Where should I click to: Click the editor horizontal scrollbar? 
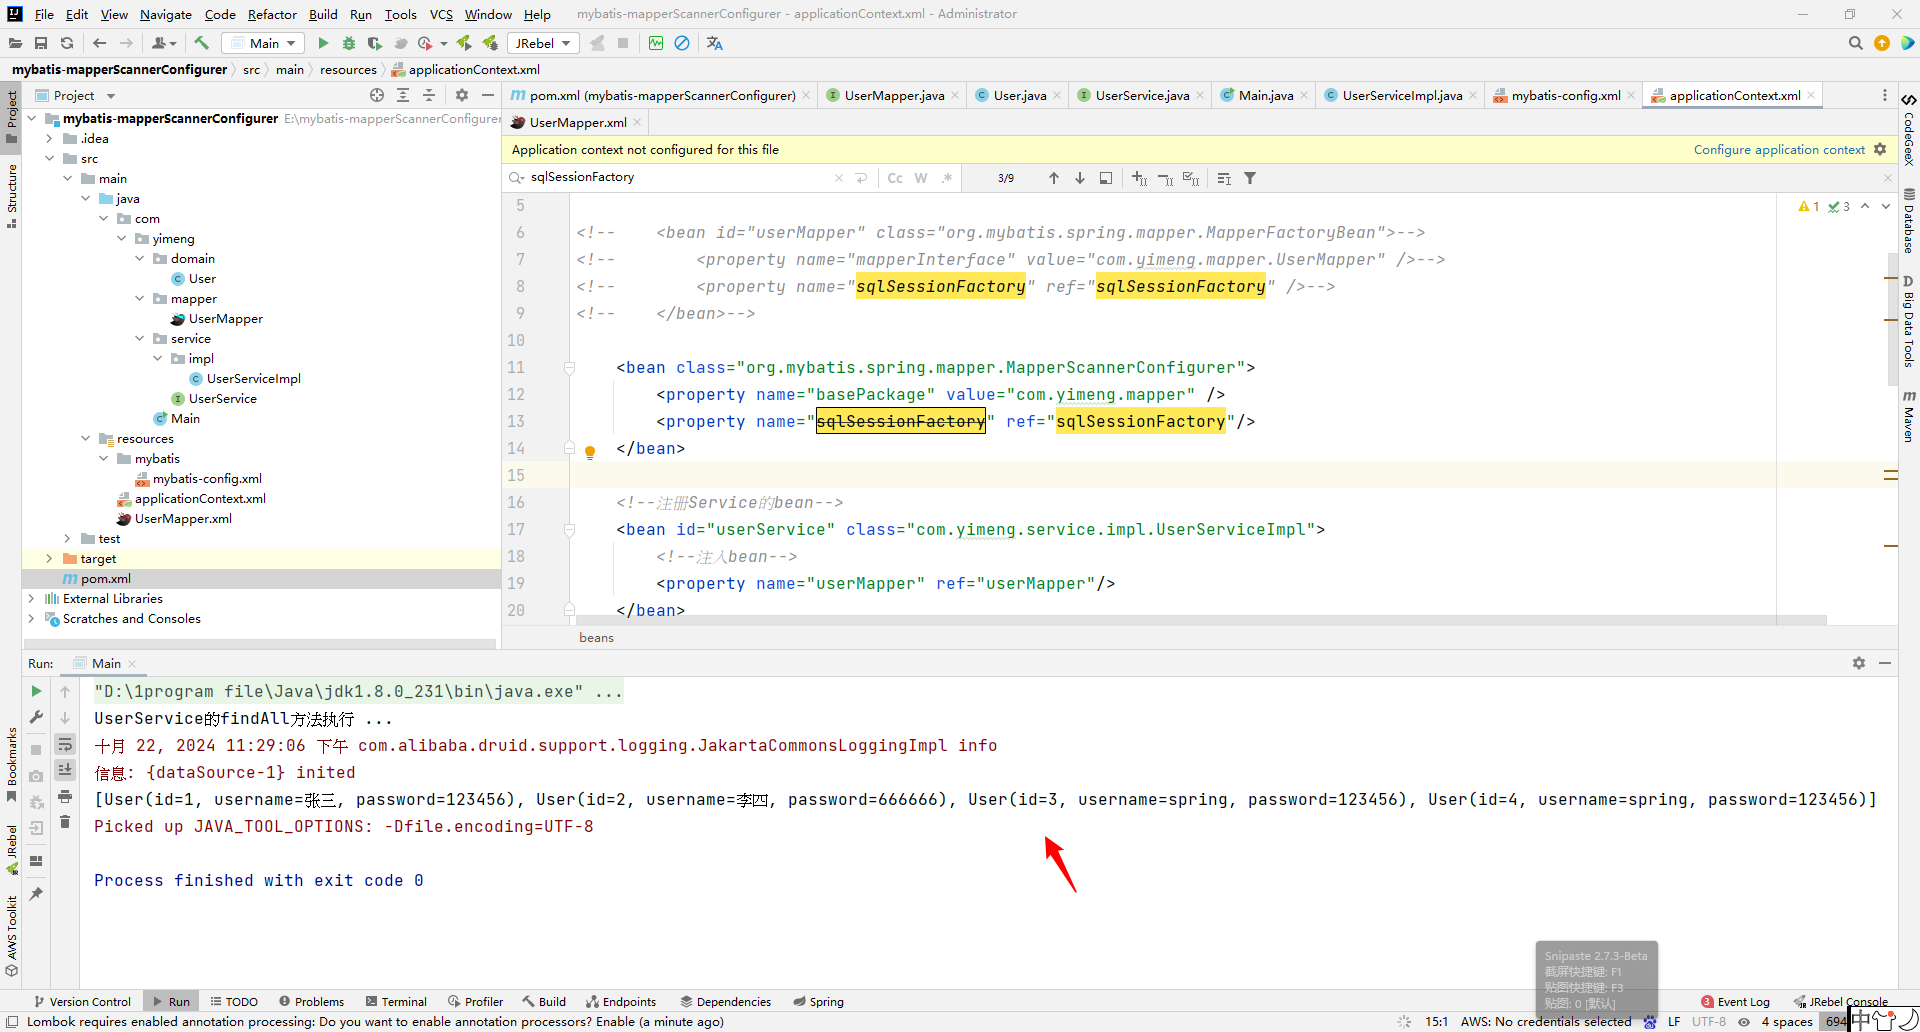coord(1200,620)
